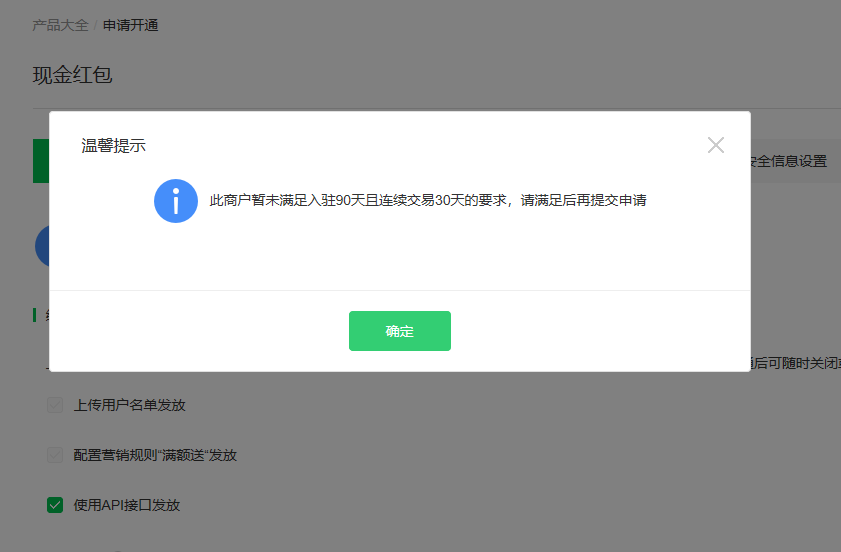
Task: Click the slash separator in breadcrumb
Action: pos(95,25)
